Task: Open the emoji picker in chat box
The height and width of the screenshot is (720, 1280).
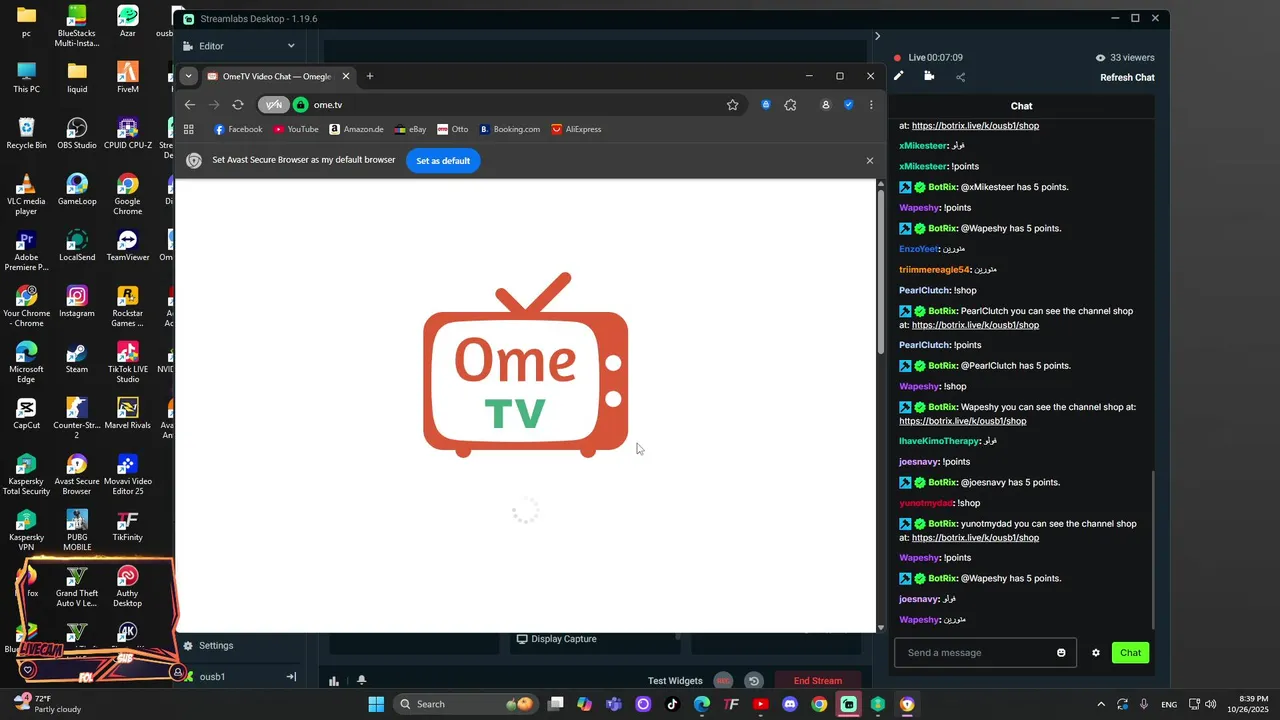Action: pos(1061,653)
